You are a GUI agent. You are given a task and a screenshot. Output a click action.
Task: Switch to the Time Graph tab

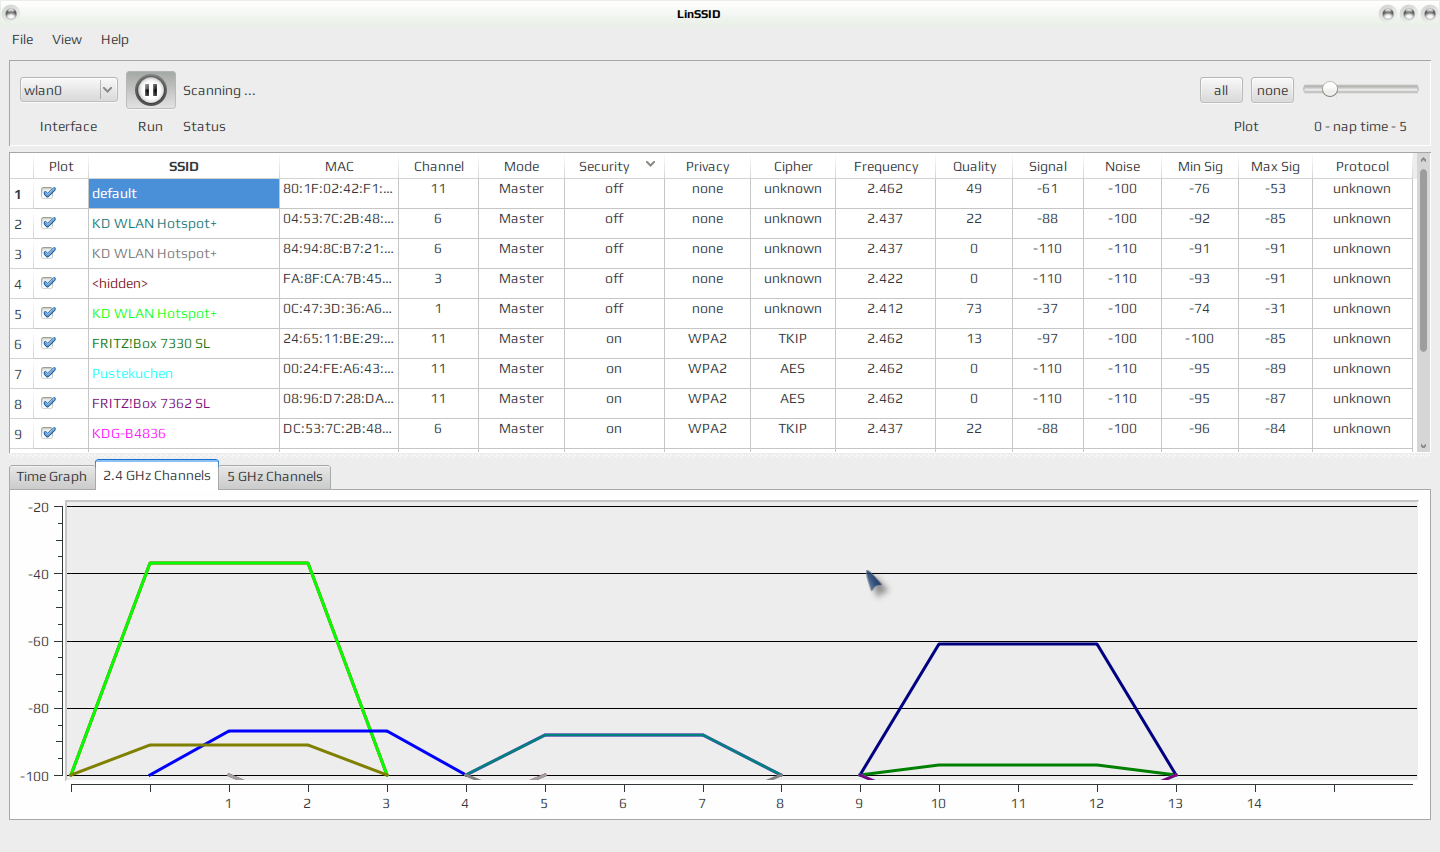tap(52, 477)
